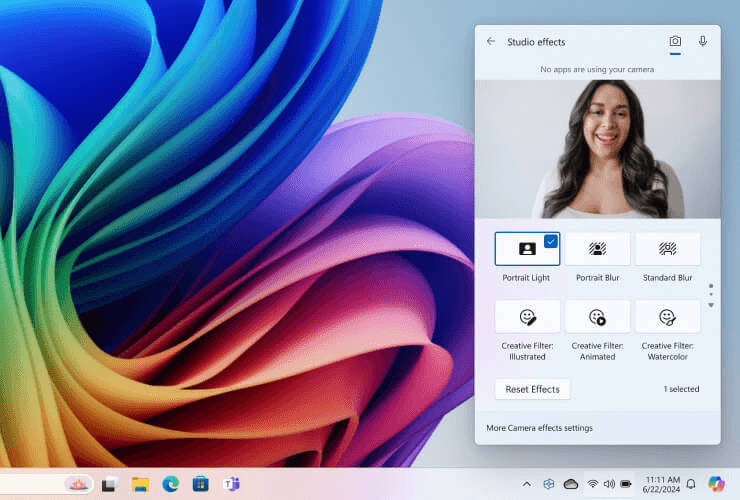Open the Studio effects tray icon

click(x=548, y=484)
